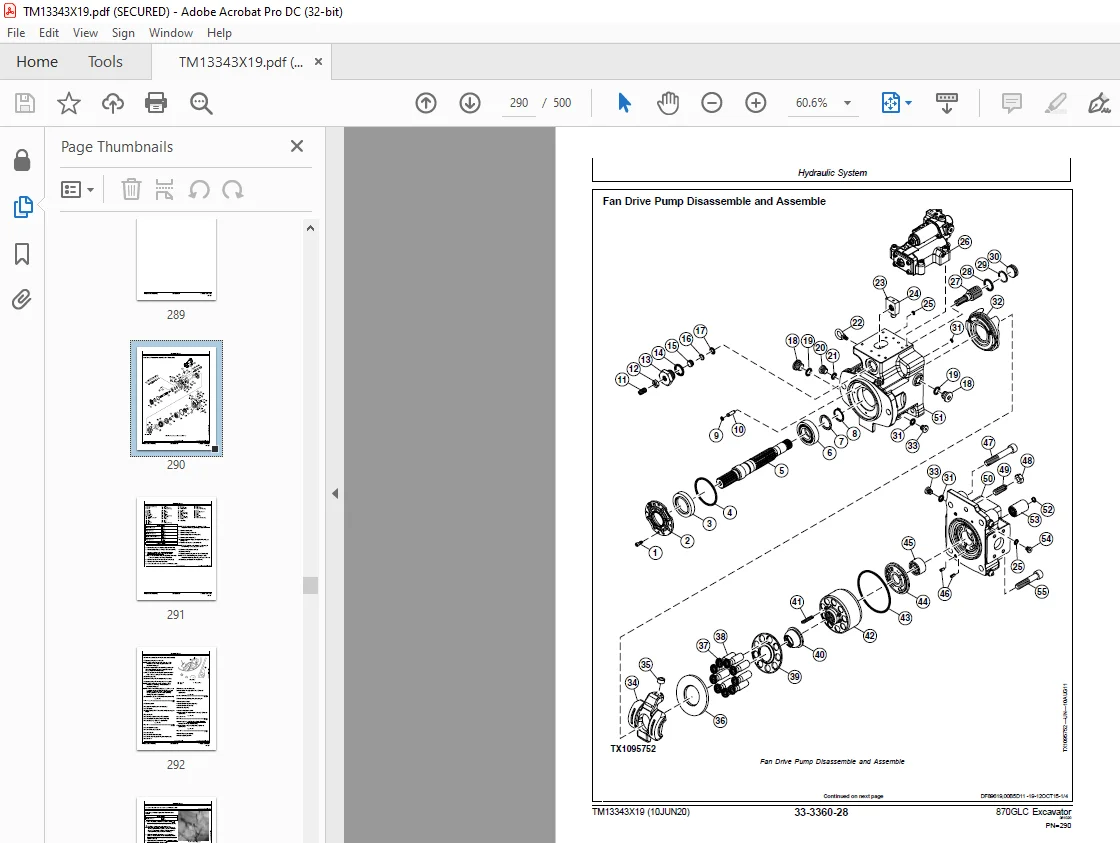Open the Edit menu
The width and height of the screenshot is (1120, 843).
tap(49, 33)
